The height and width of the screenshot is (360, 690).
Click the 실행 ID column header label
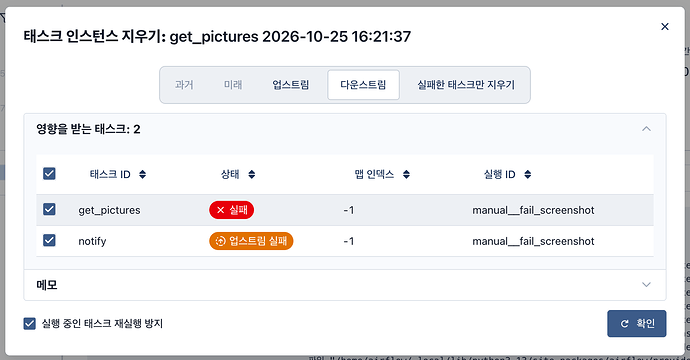[x=499, y=174]
